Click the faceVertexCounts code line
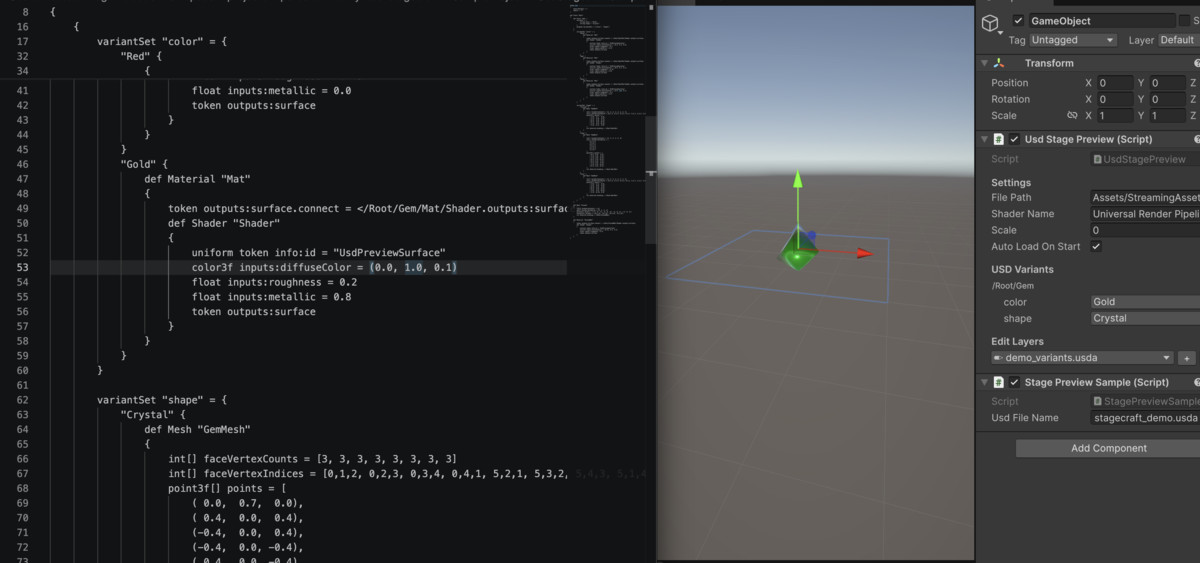The image size is (1200, 563). click(x=312, y=459)
